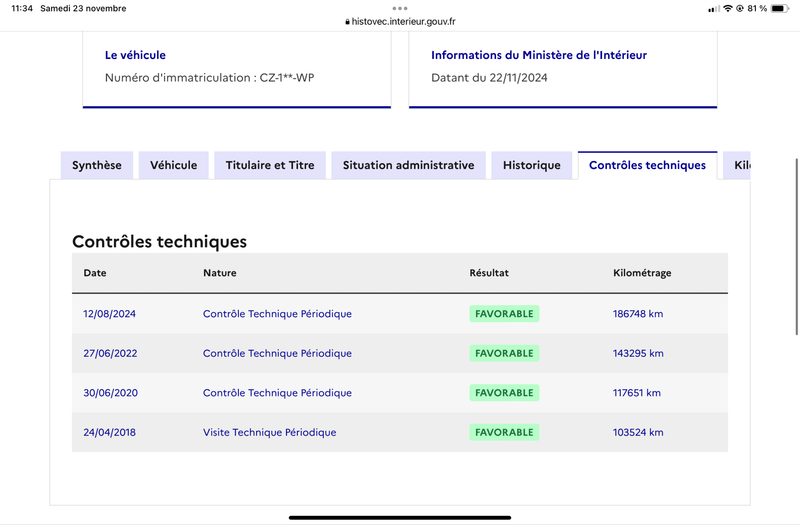Click the 143295 km mileage value
Viewport: 800px width, 525px height.
click(x=638, y=353)
